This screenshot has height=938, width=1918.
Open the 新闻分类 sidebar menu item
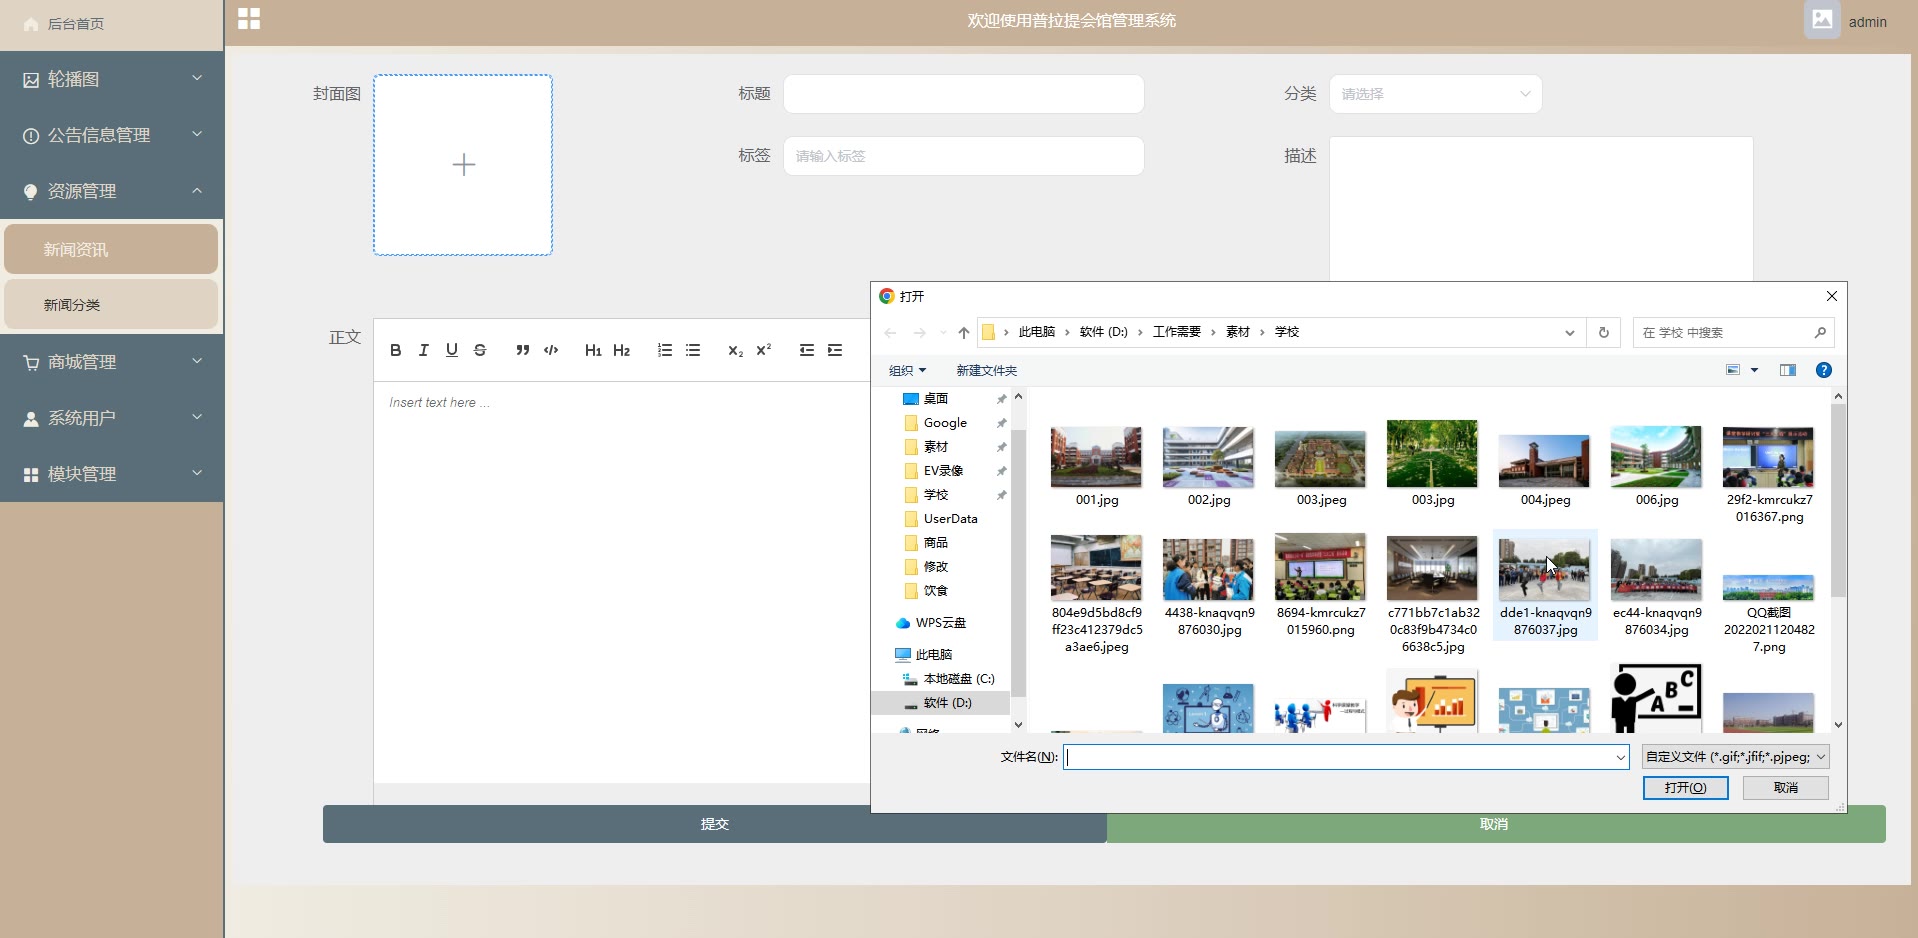click(111, 305)
